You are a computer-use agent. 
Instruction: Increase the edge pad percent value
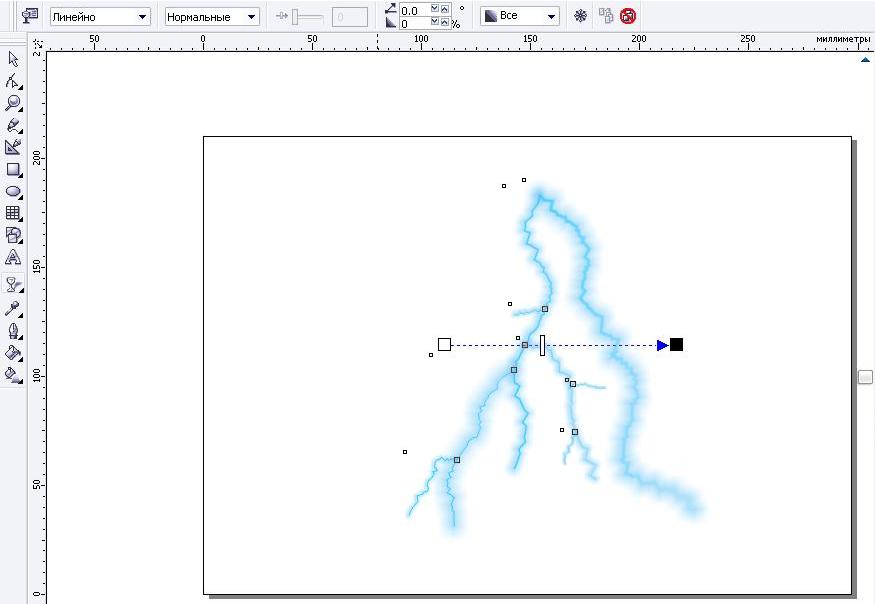coord(445,22)
